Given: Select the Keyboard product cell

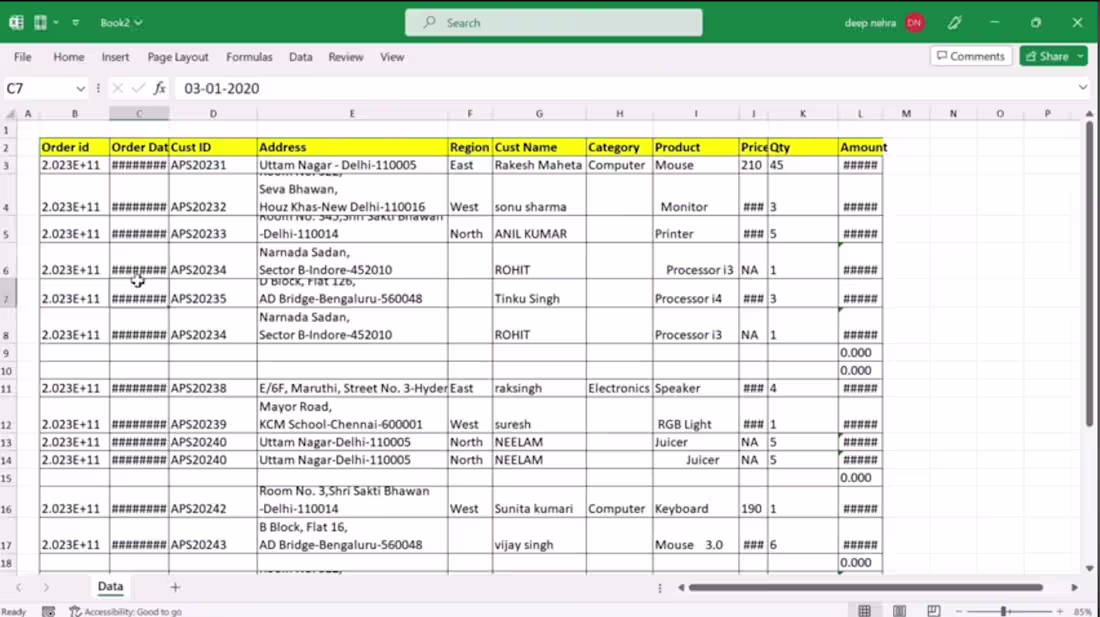Looking at the screenshot, I should (695, 503).
